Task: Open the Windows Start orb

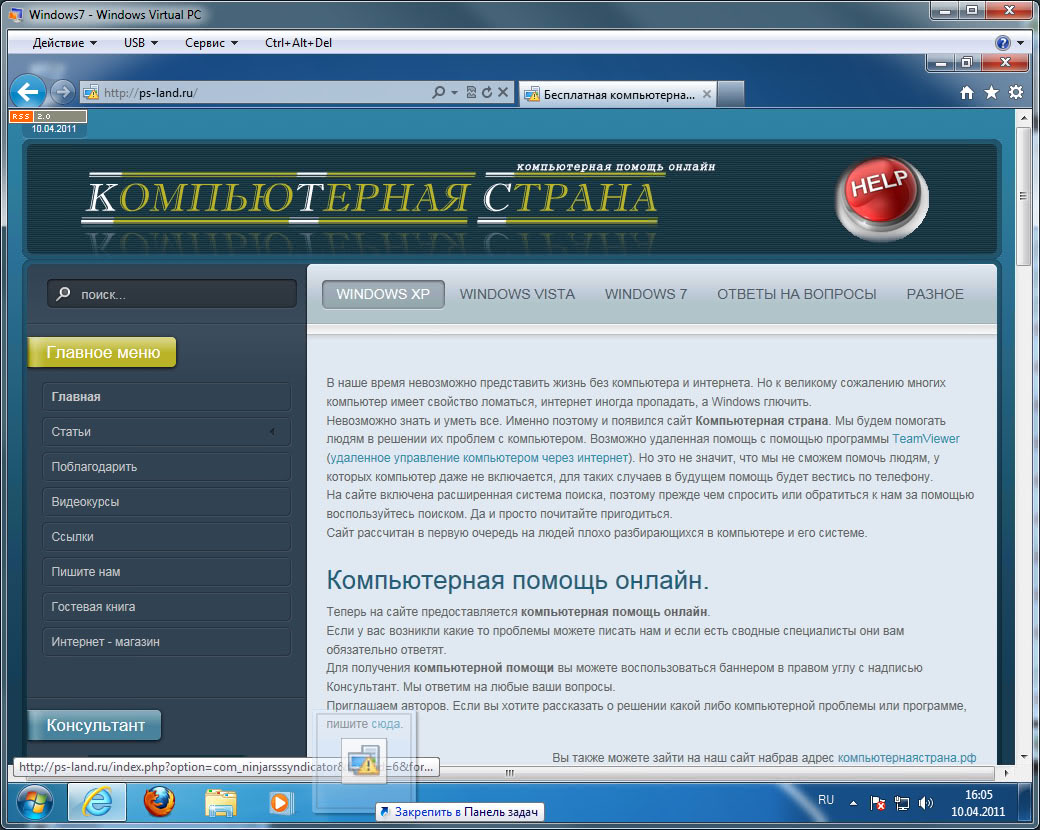Action: pos(34,803)
